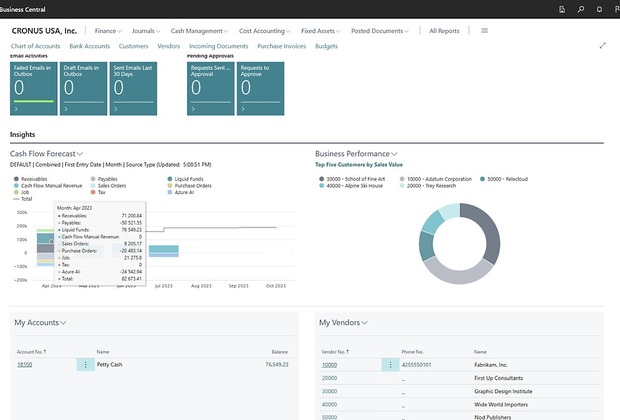This screenshot has width=620, height=420.
Task: Toggle Sales Orders legend item
Action: pyautogui.click(x=108, y=185)
